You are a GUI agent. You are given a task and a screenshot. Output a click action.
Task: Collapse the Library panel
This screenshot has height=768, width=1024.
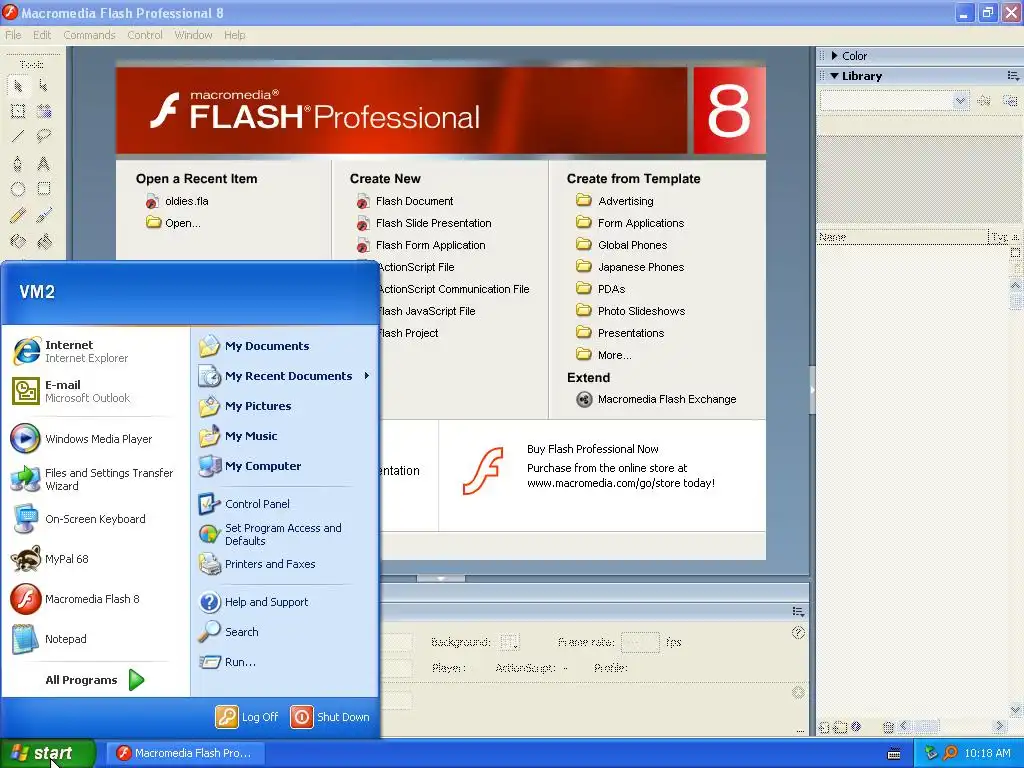point(835,76)
